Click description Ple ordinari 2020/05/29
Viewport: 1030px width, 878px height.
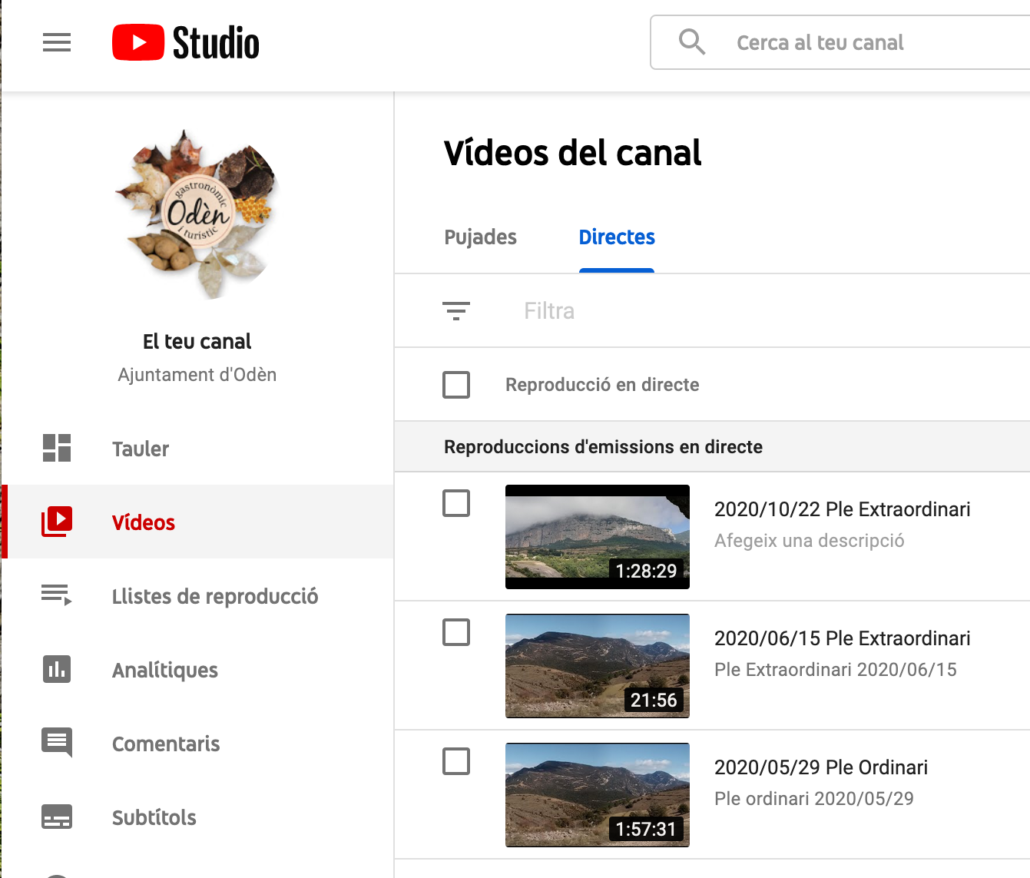point(814,799)
